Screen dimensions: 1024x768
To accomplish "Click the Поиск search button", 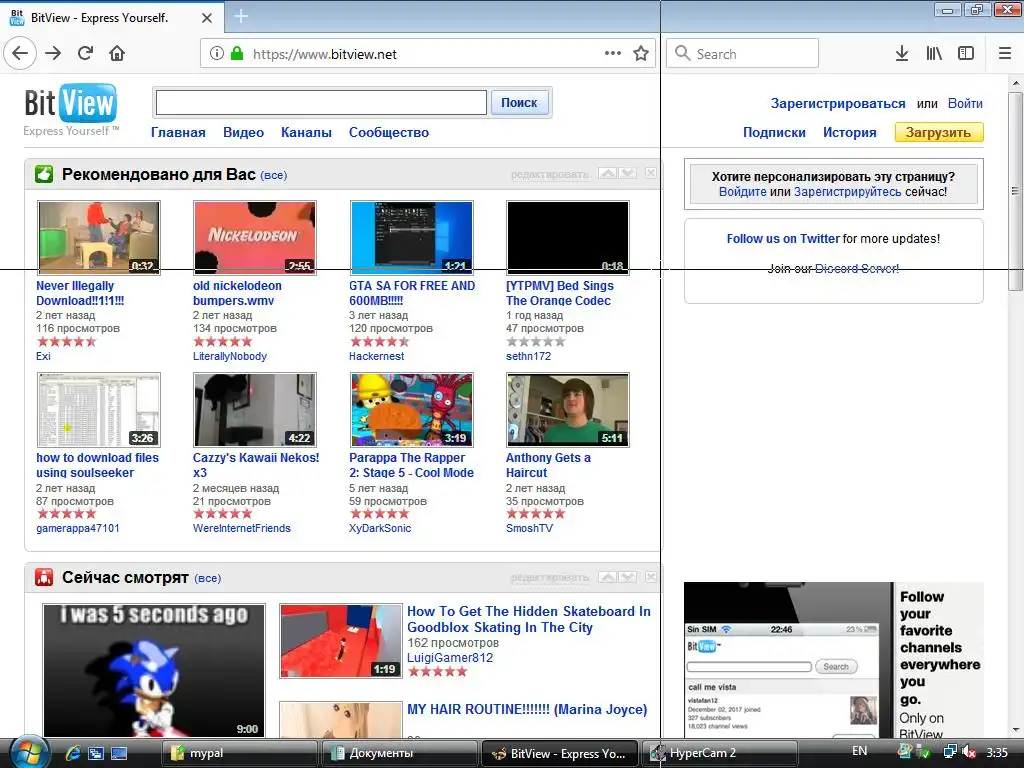I will [519, 103].
